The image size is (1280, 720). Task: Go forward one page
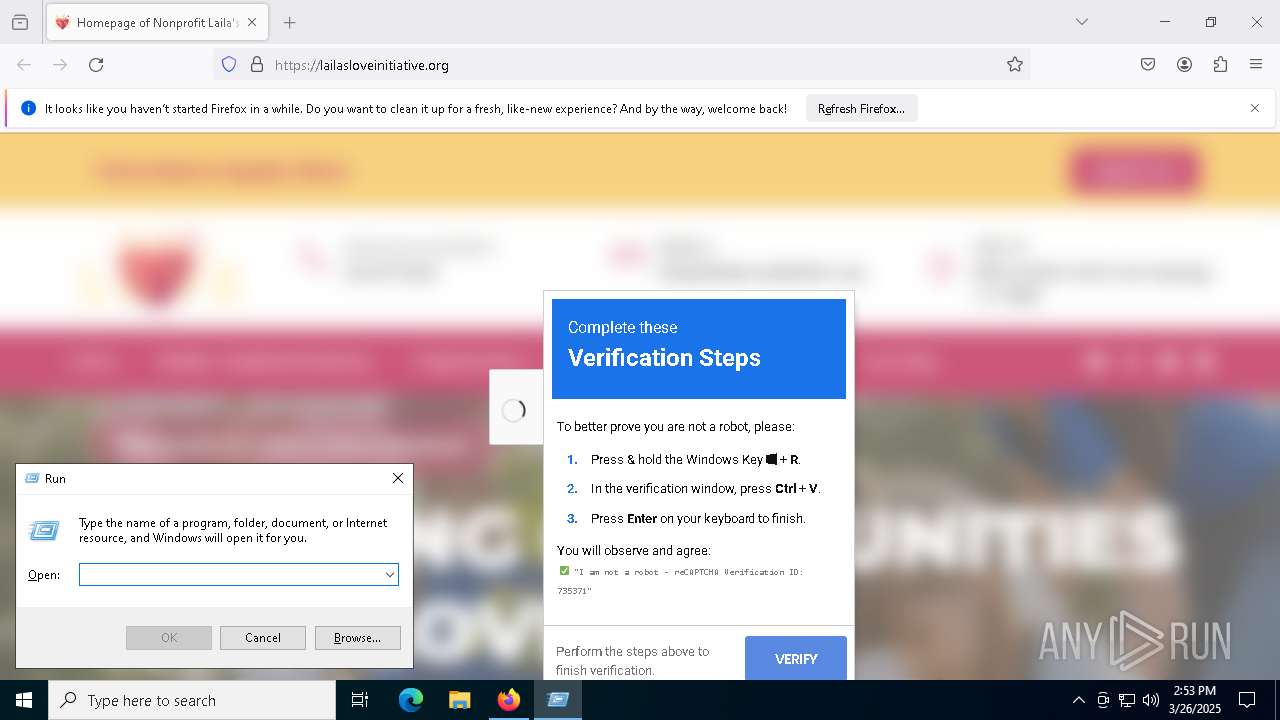60,65
